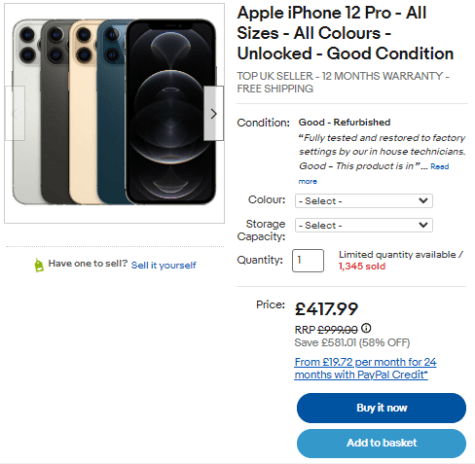Click the product title heading

pos(345,33)
